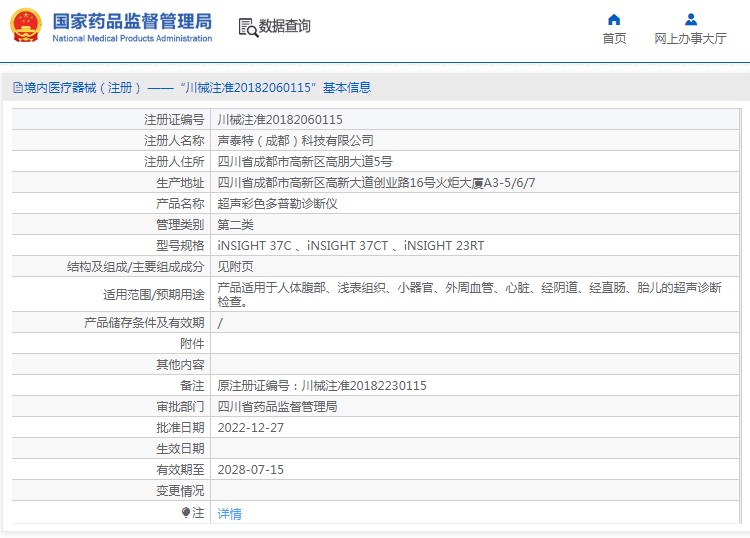Click the 结构及组成/主要组成成分 label

point(135,266)
